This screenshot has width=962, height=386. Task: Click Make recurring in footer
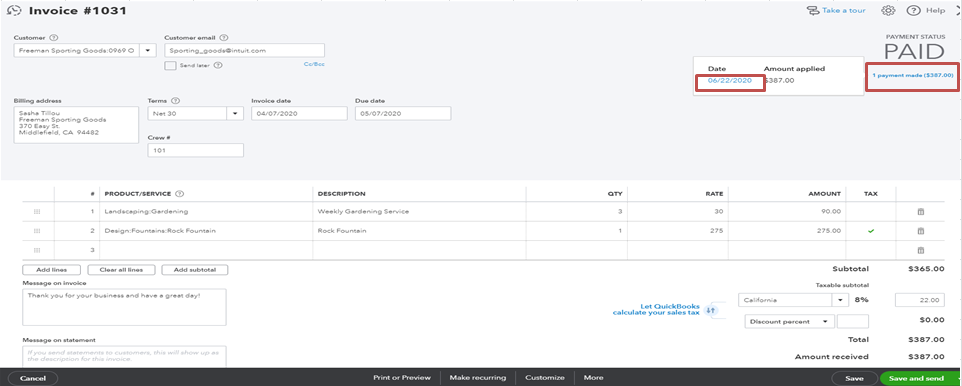[478, 378]
